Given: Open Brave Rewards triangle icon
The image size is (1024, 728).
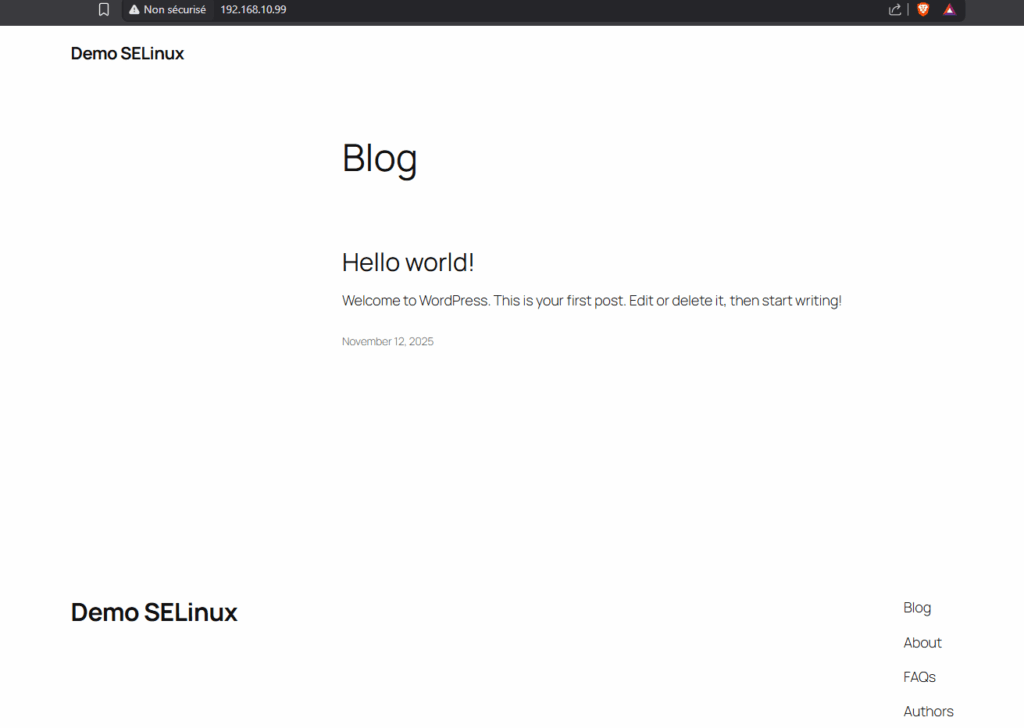Looking at the screenshot, I should pos(949,10).
